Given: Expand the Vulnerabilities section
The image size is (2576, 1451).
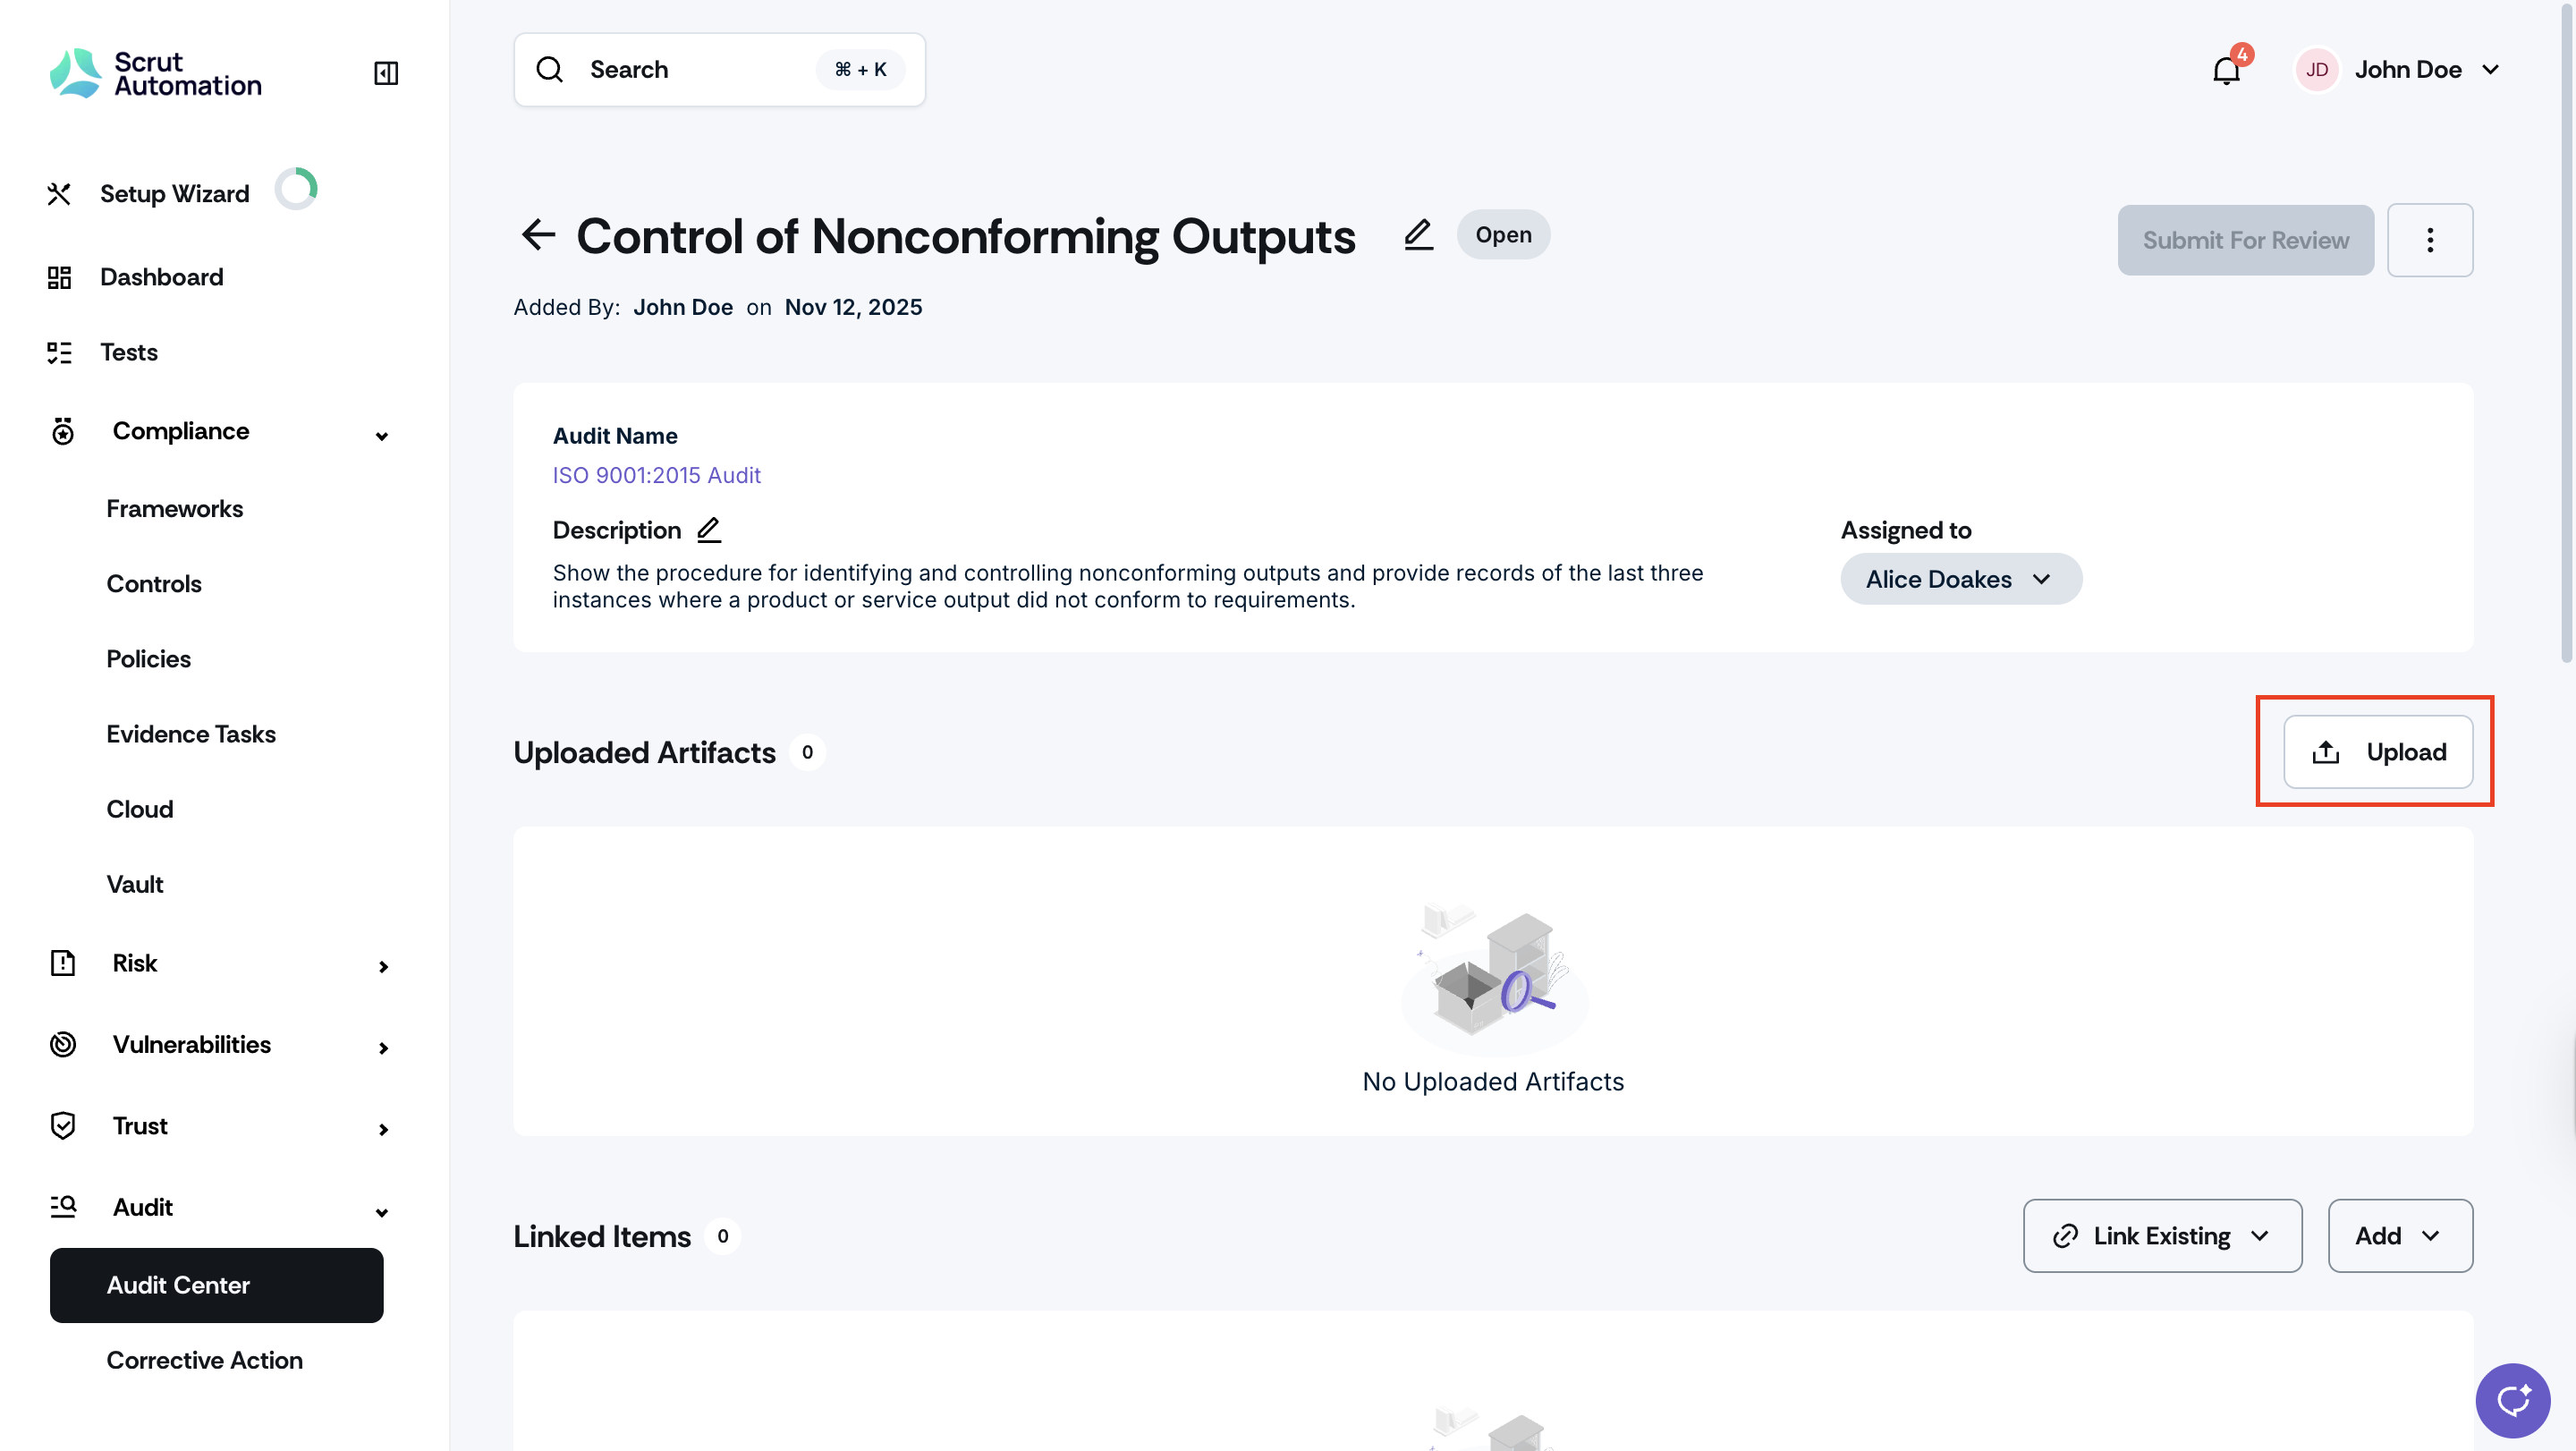Looking at the screenshot, I should tap(383, 1047).
